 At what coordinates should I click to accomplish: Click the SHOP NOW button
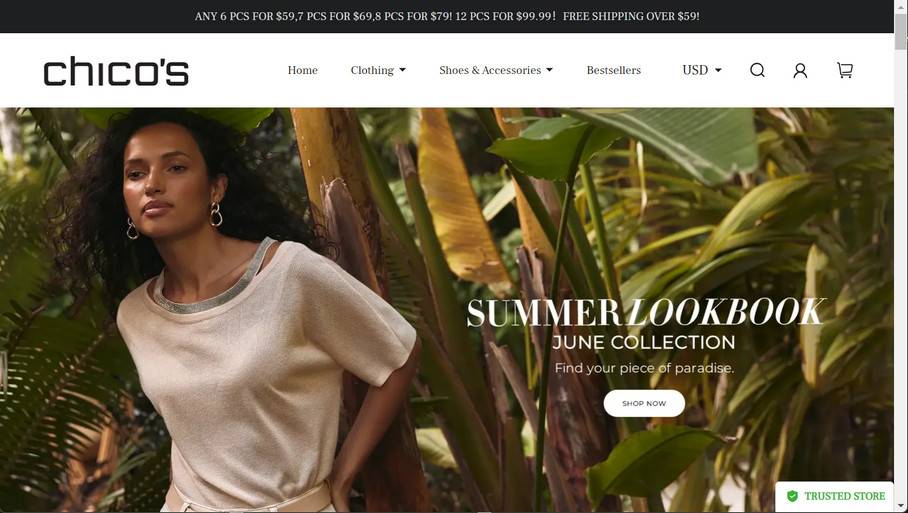(x=644, y=403)
